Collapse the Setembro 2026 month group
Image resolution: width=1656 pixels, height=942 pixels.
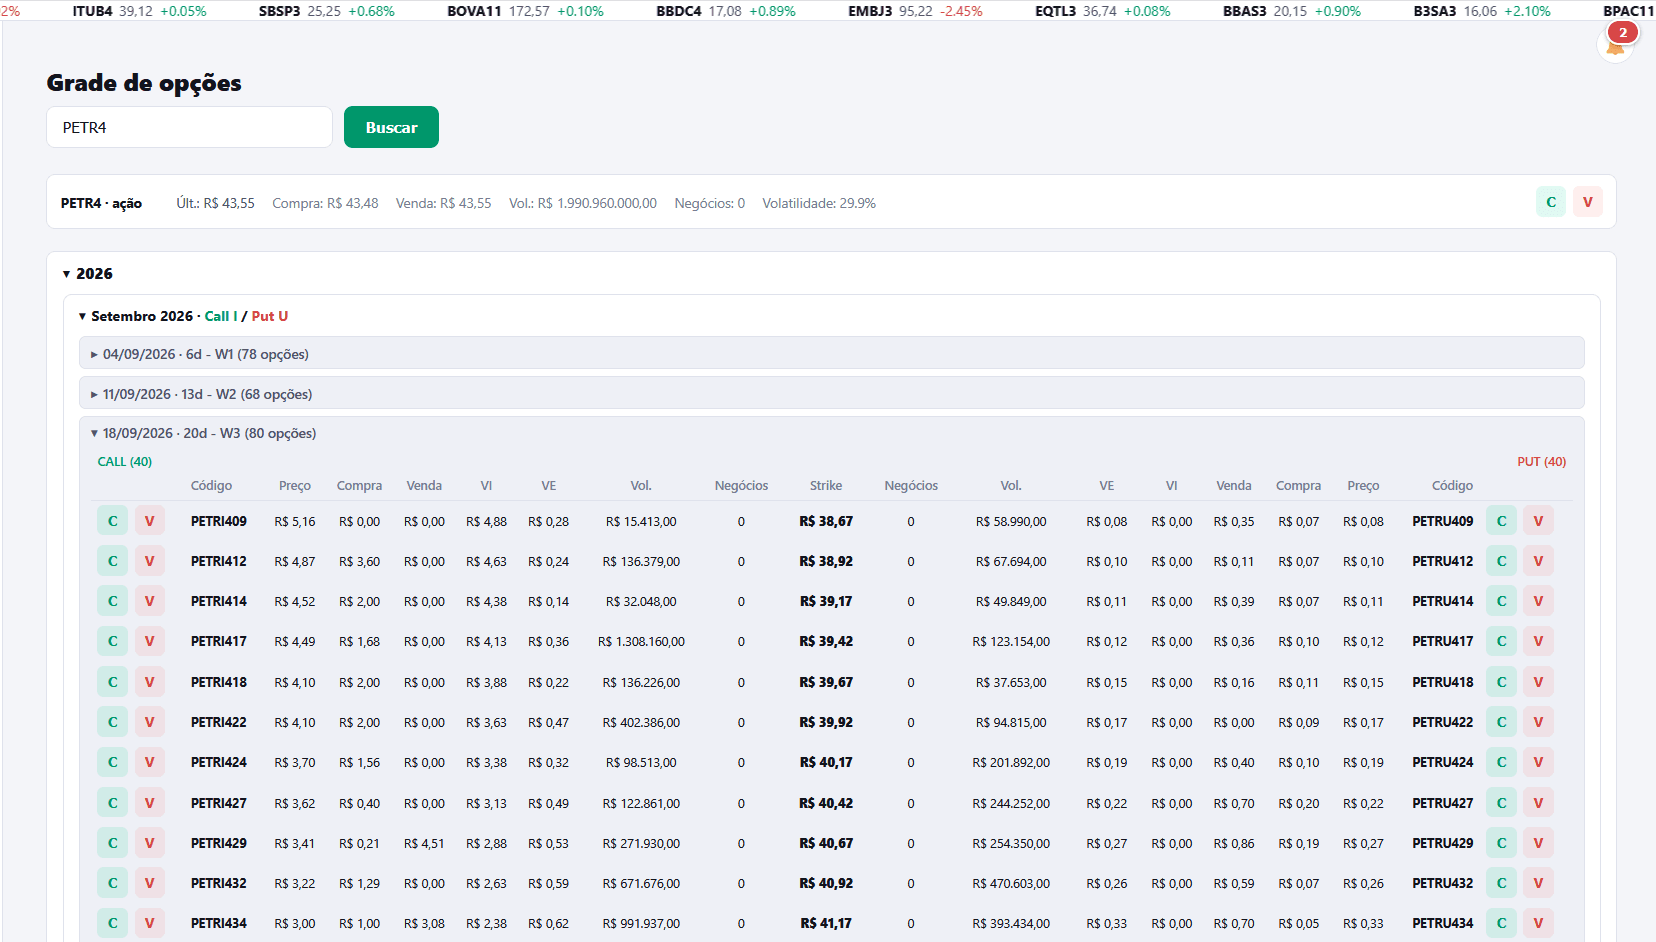tap(184, 316)
